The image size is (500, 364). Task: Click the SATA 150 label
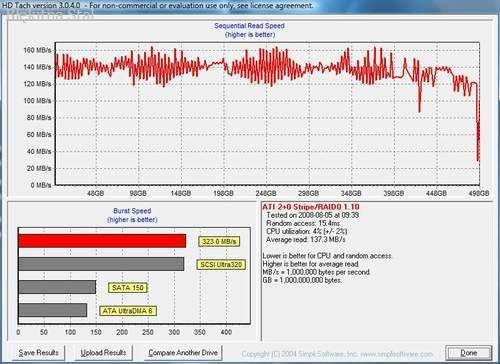[x=128, y=288]
